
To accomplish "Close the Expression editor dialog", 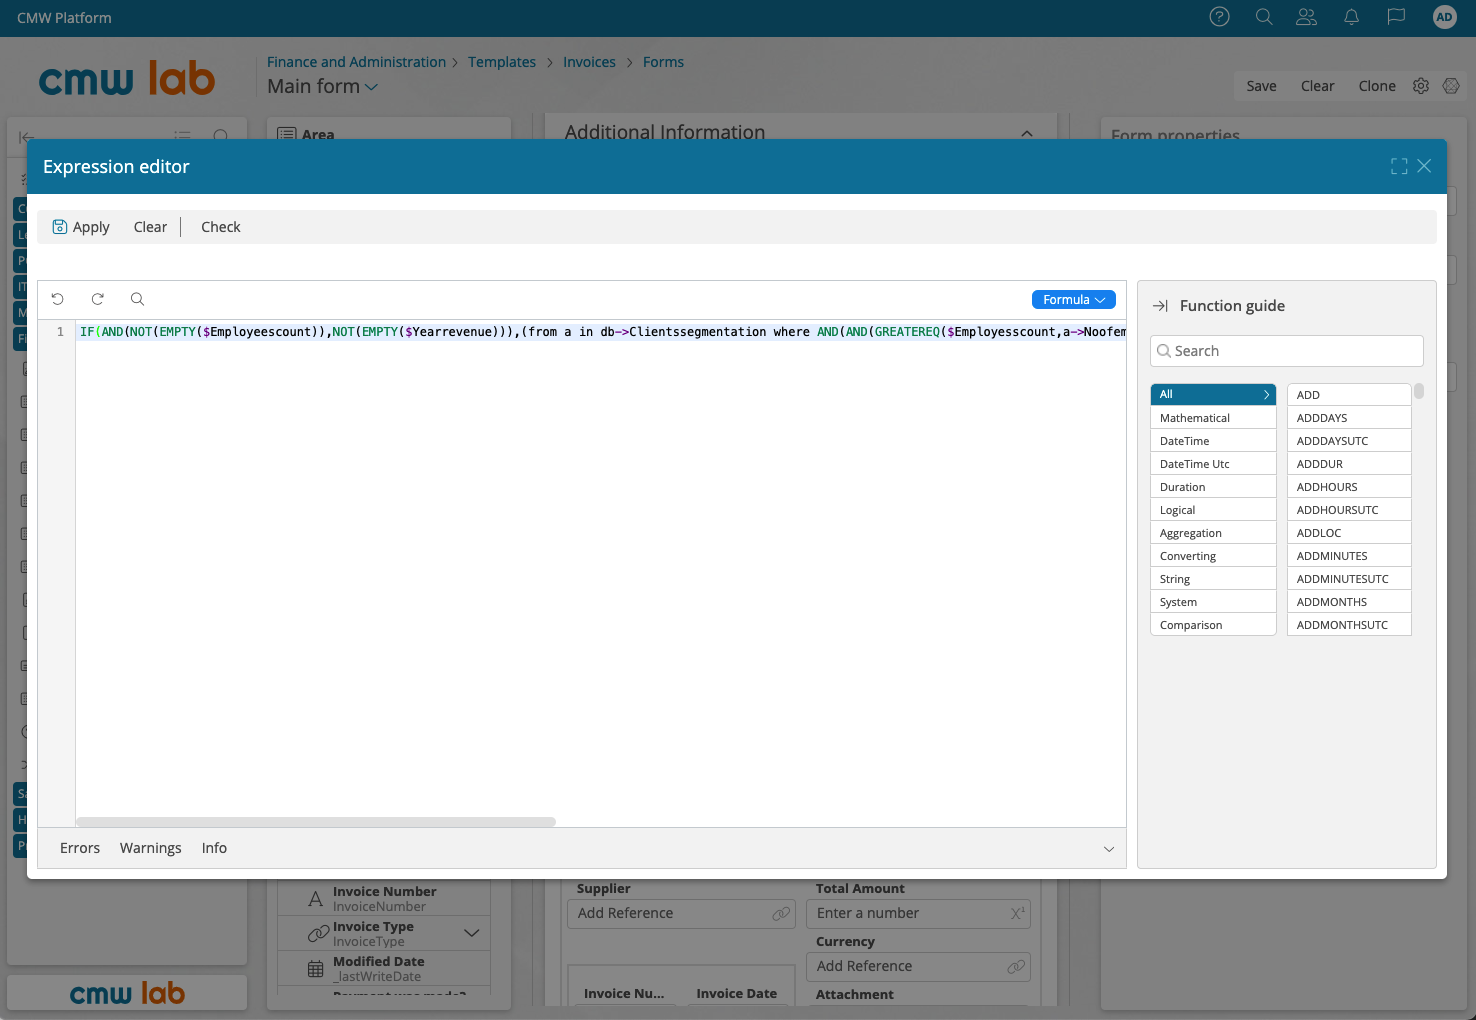I will coord(1424,166).
